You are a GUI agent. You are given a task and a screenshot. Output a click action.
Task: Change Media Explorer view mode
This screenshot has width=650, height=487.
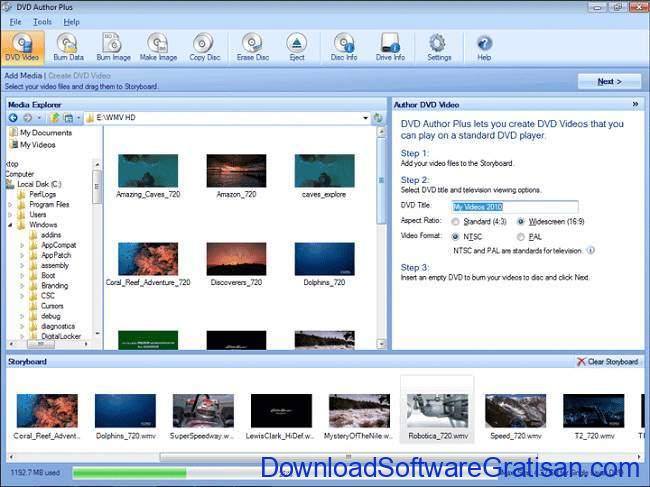click(x=68, y=118)
